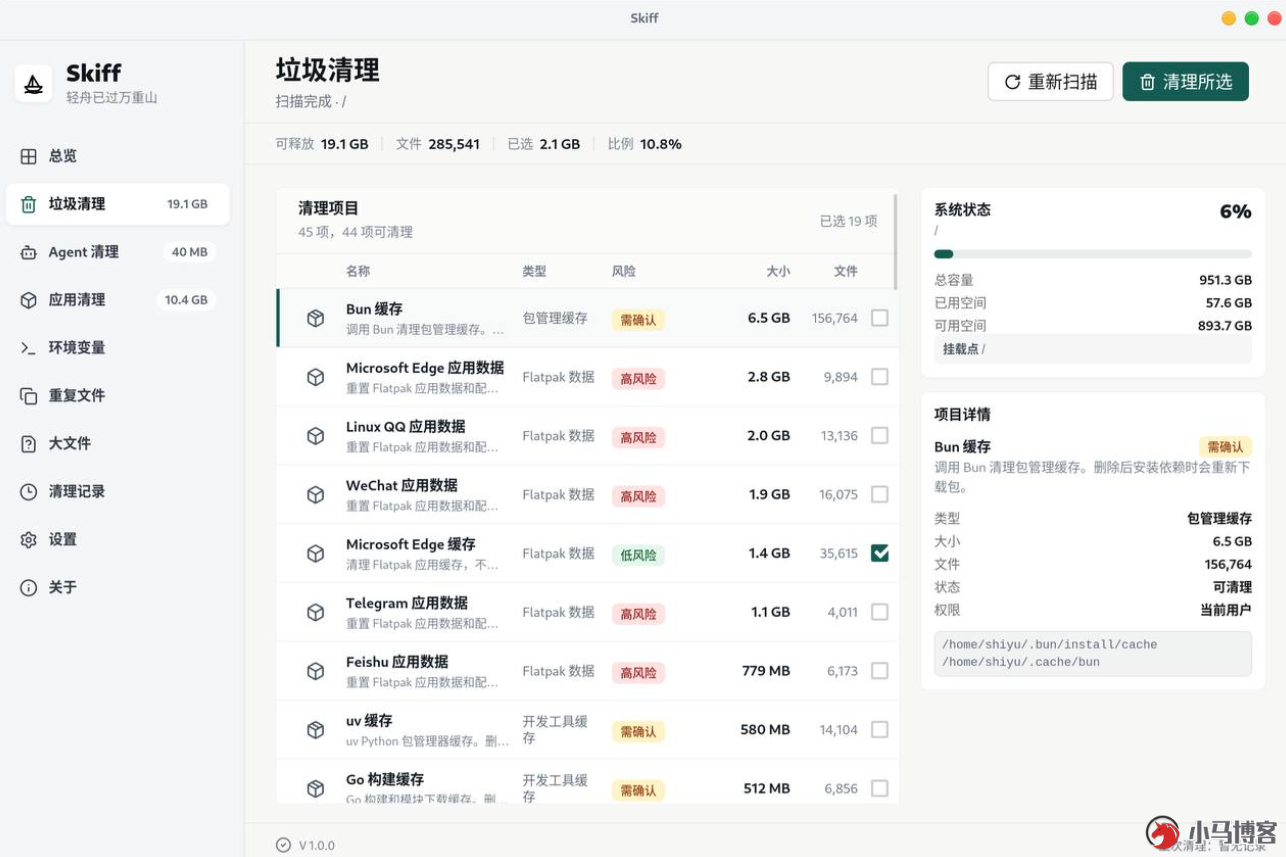Sort by the 大小 column header
Screen dimensions: 1286x857
pos(777,271)
